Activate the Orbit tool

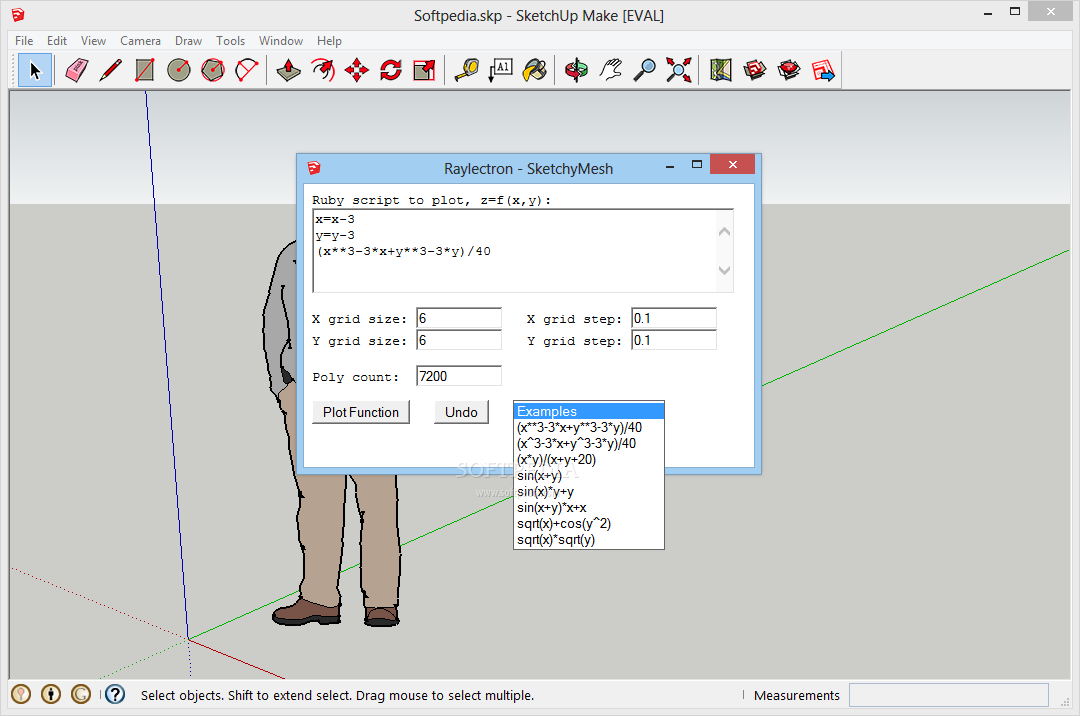pos(577,70)
